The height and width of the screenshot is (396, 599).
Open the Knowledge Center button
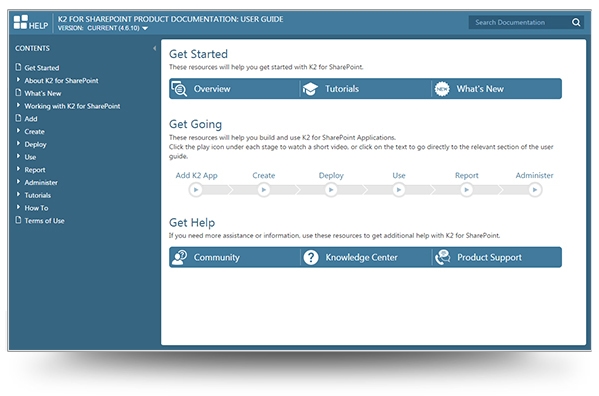pyautogui.click(x=366, y=257)
